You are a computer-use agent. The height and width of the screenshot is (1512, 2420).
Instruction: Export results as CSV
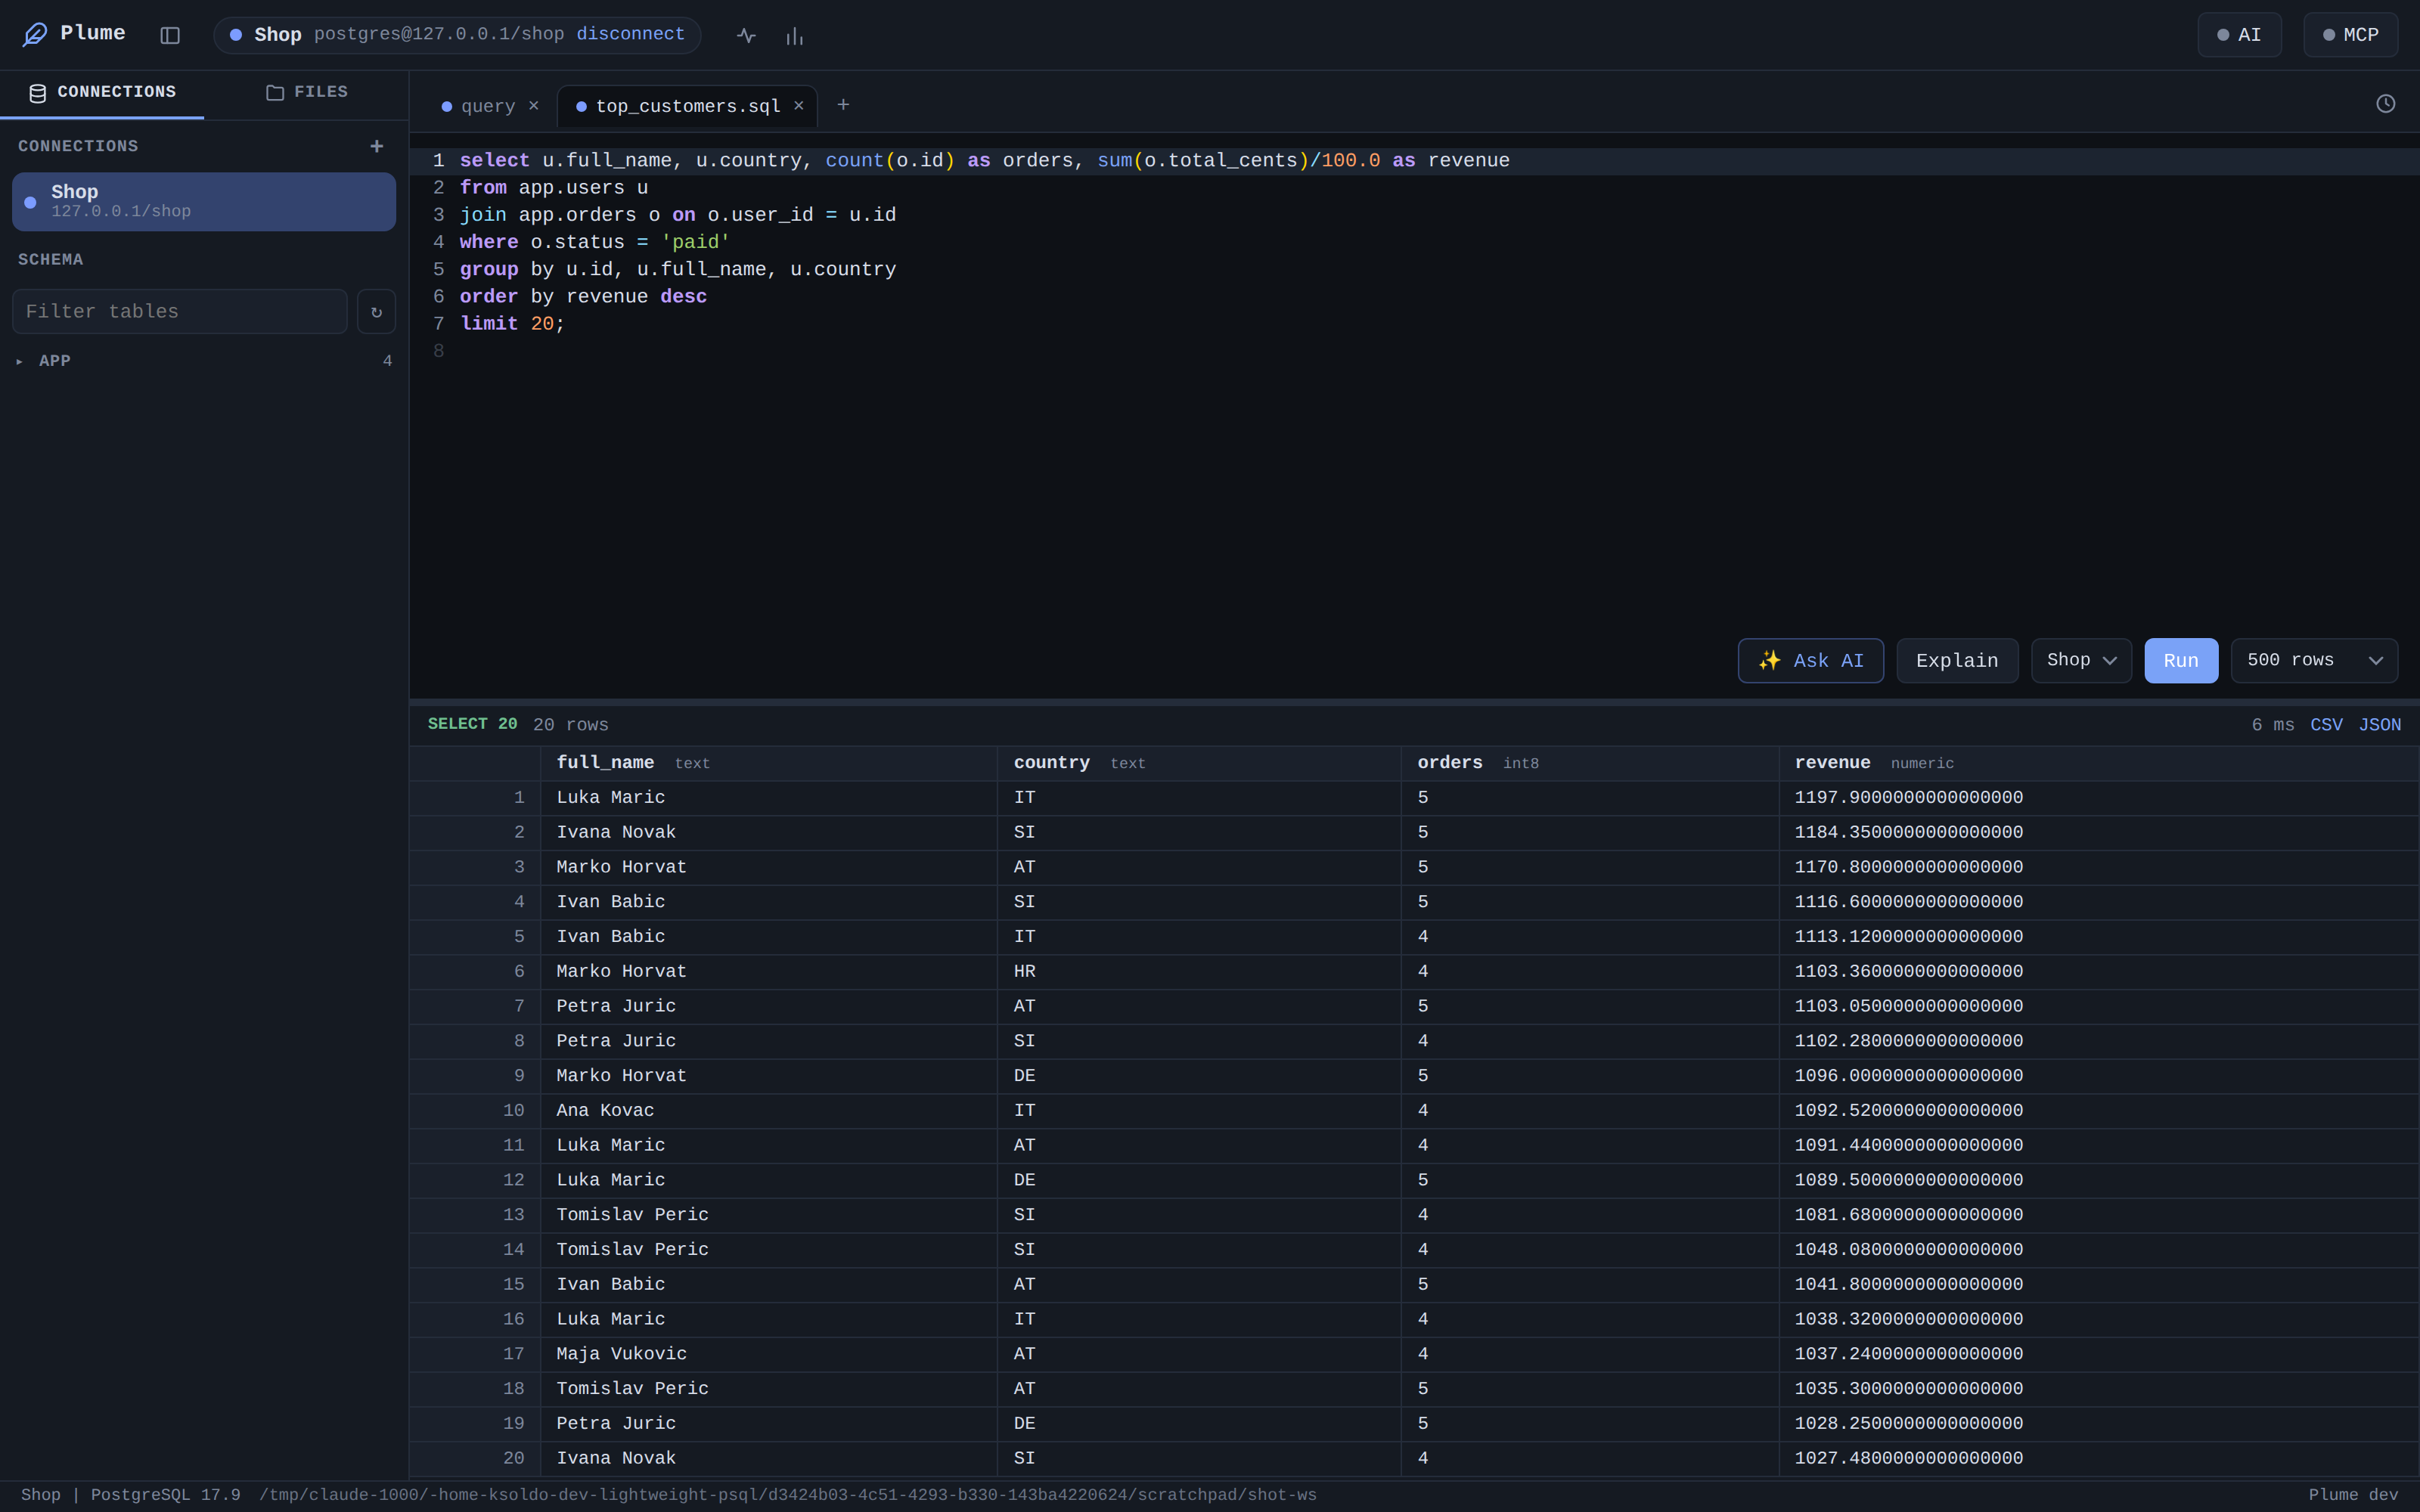2326,725
